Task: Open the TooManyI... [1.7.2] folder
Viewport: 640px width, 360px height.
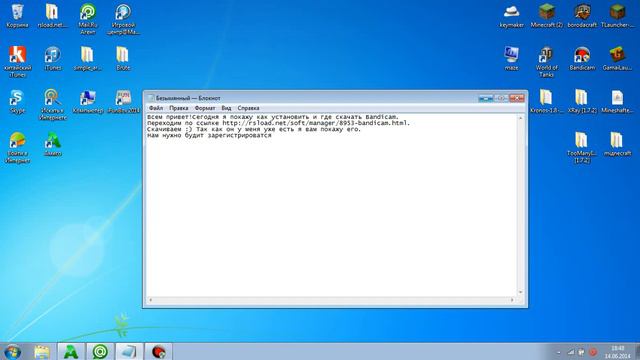Action: pos(582,147)
